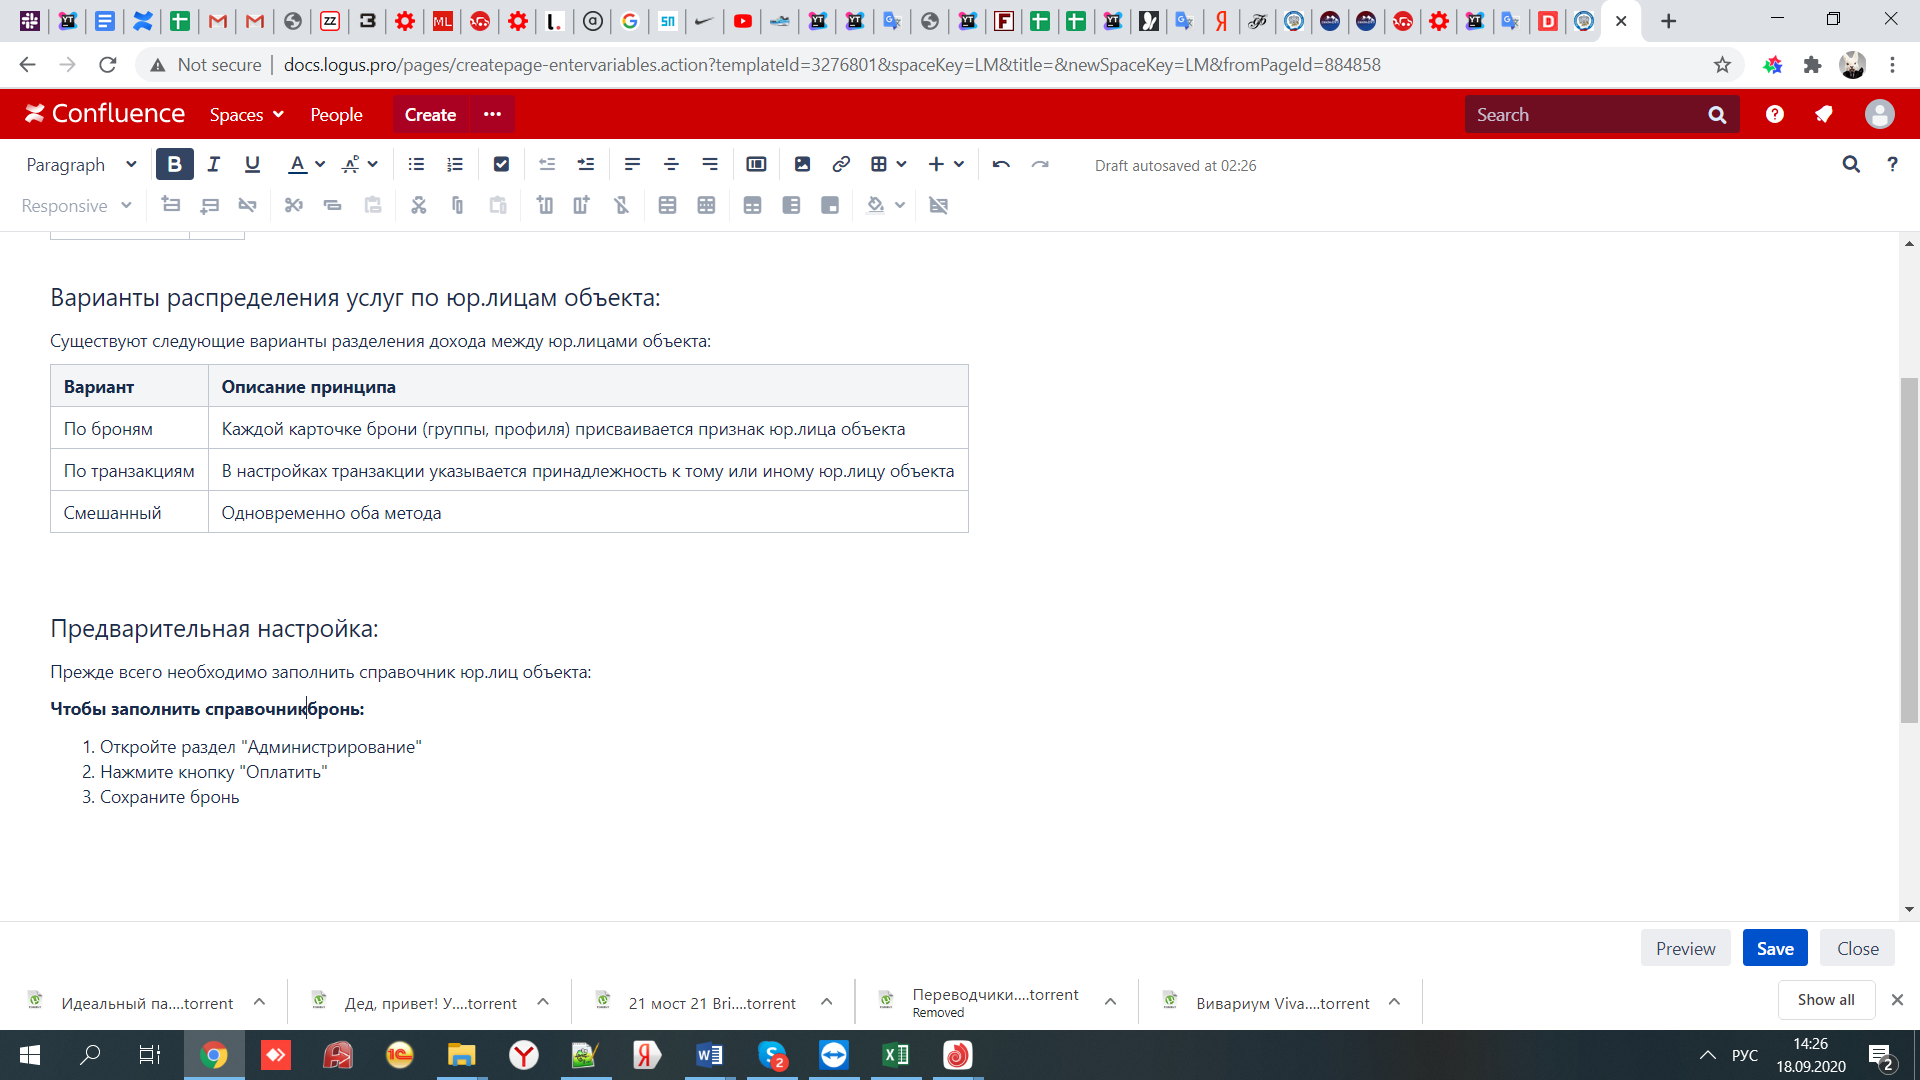Insert a task list checkbox
Screen dimensions: 1920x1080
[x=501, y=164]
